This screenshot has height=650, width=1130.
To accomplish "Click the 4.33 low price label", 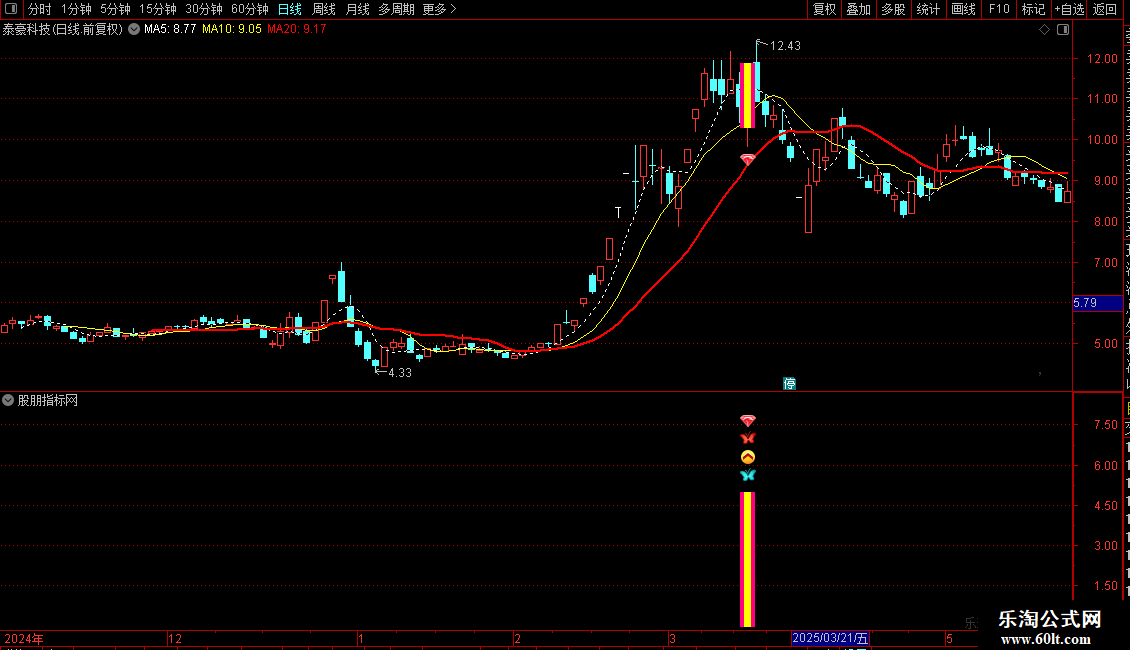I will click(400, 373).
